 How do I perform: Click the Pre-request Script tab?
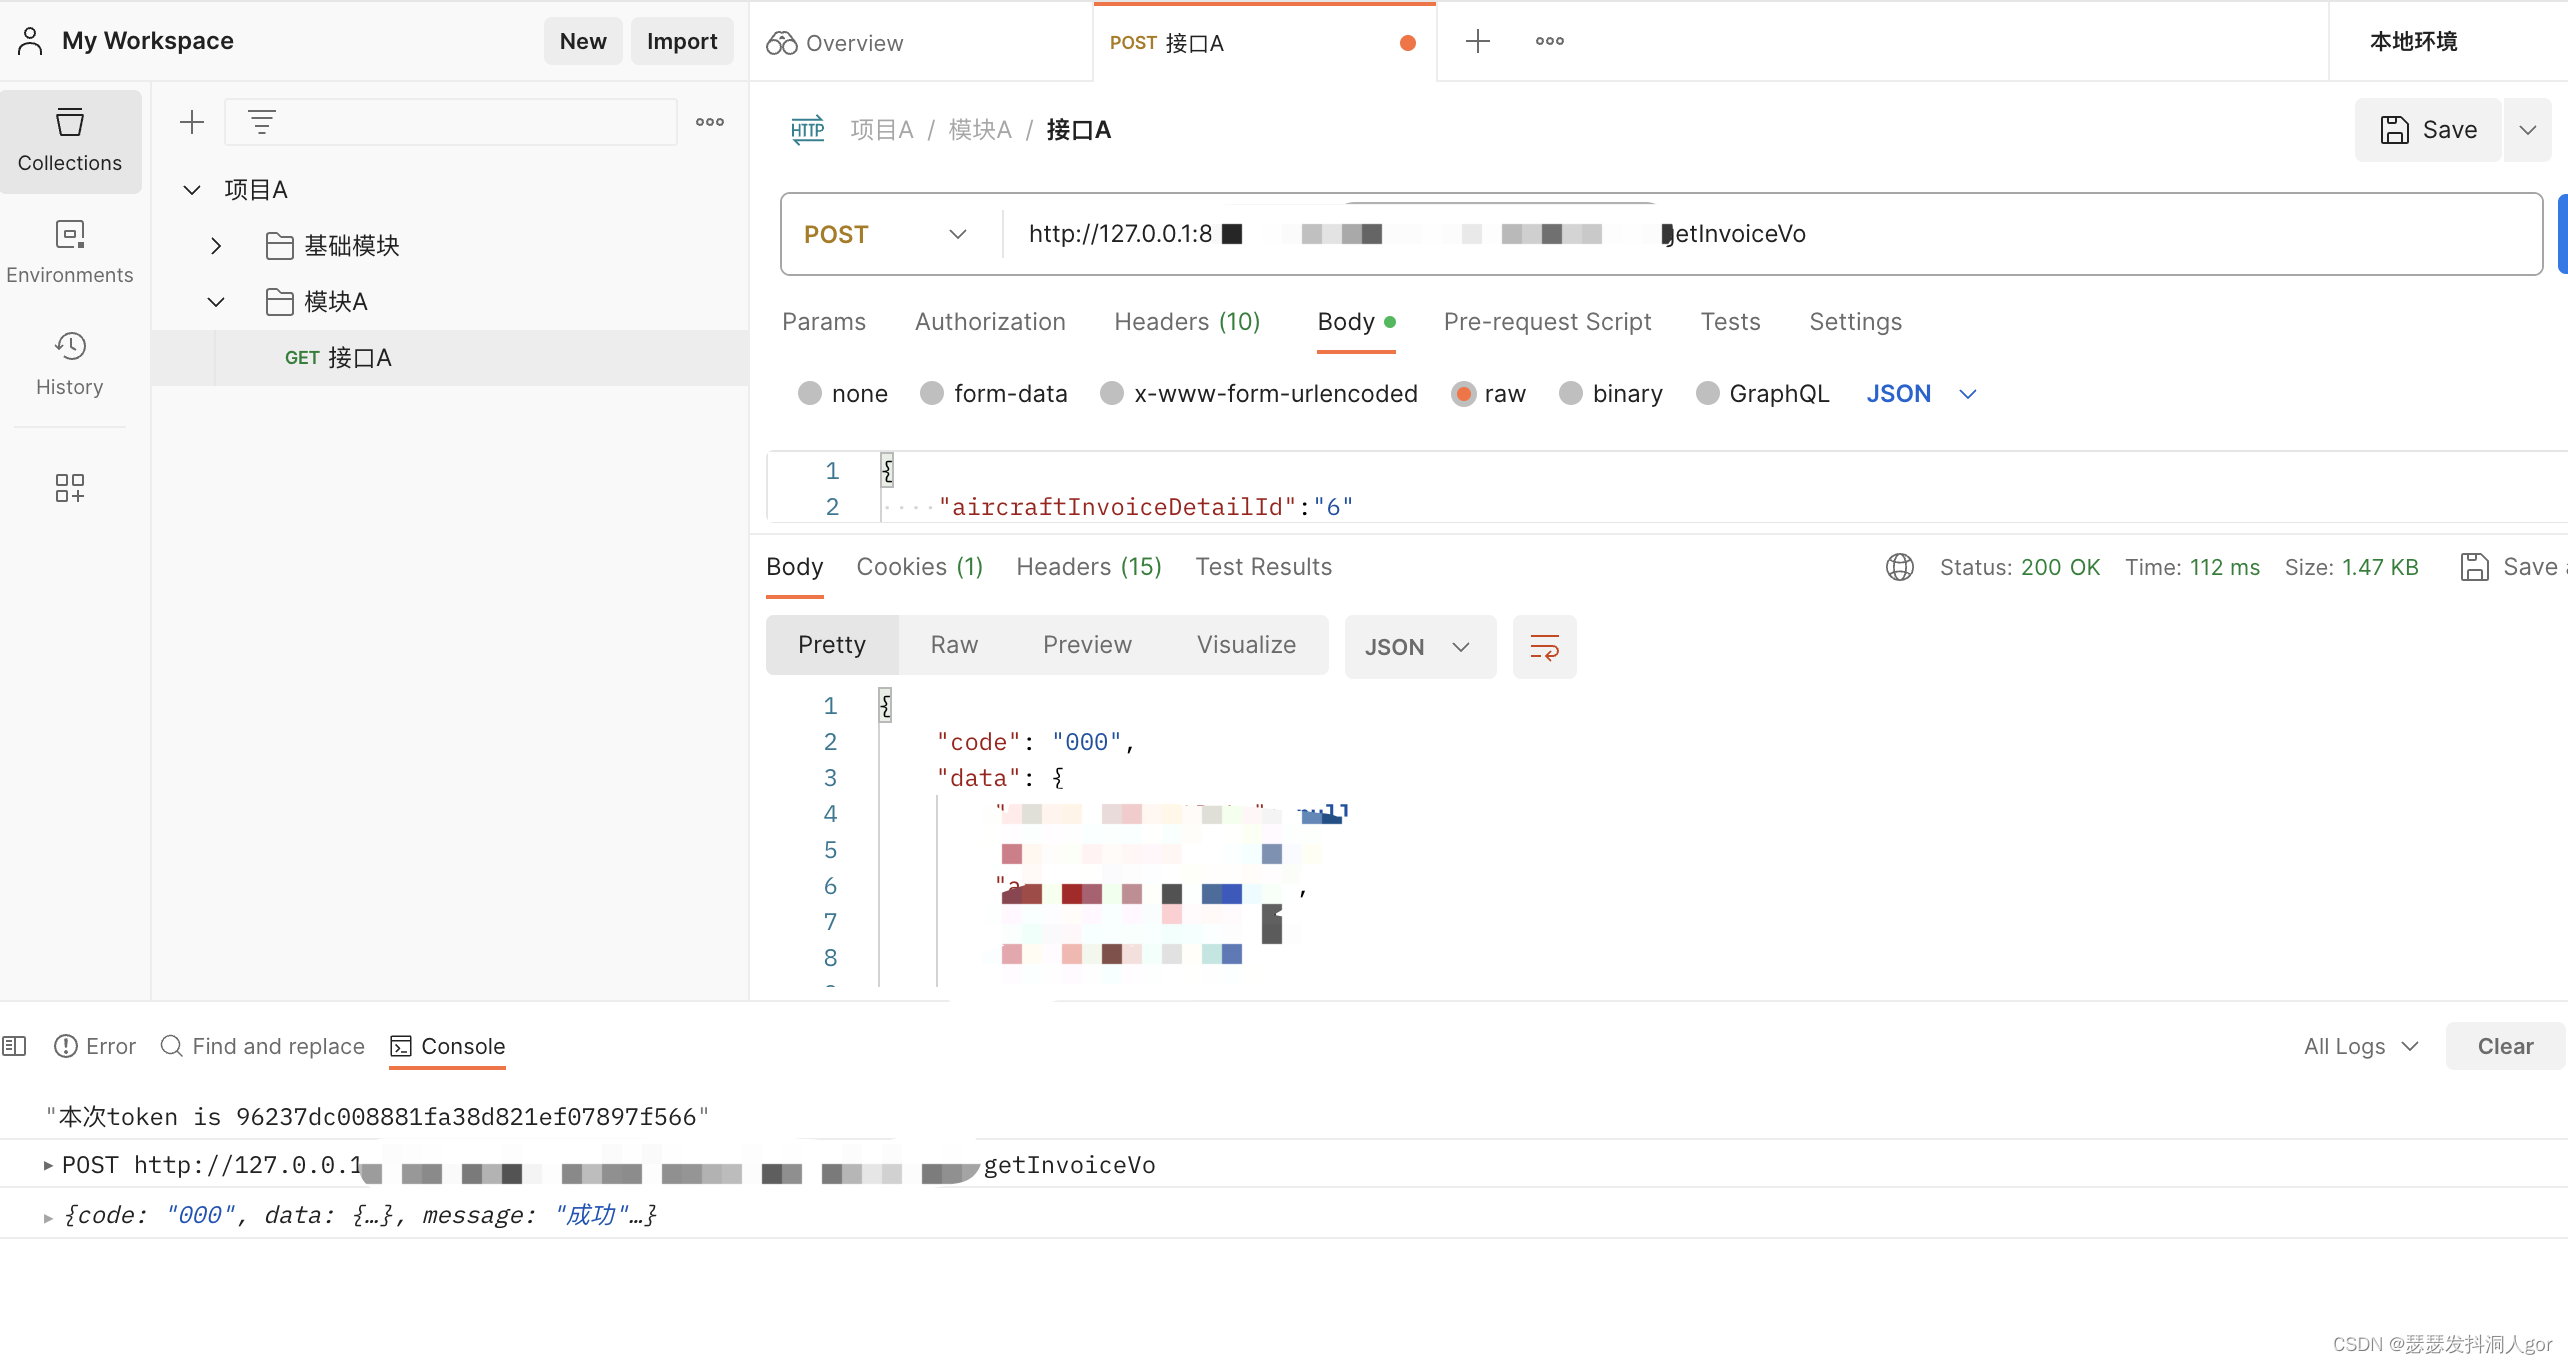(1546, 321)
